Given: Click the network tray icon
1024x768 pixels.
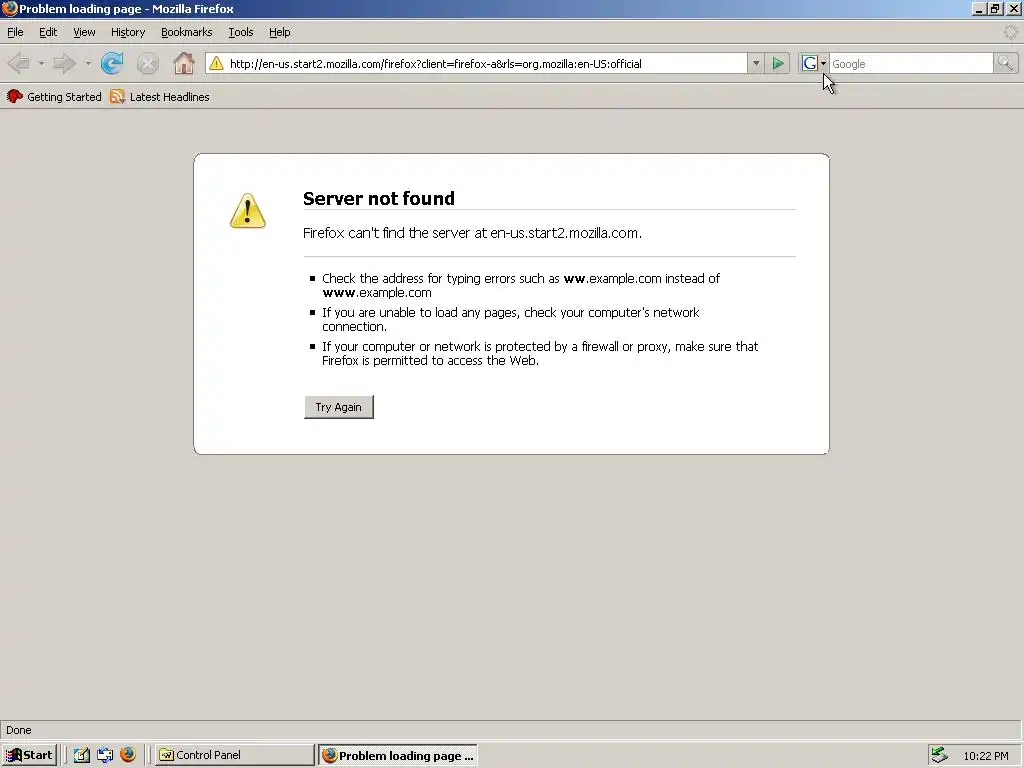Looking at the screenshot, I should pos(939,755).
